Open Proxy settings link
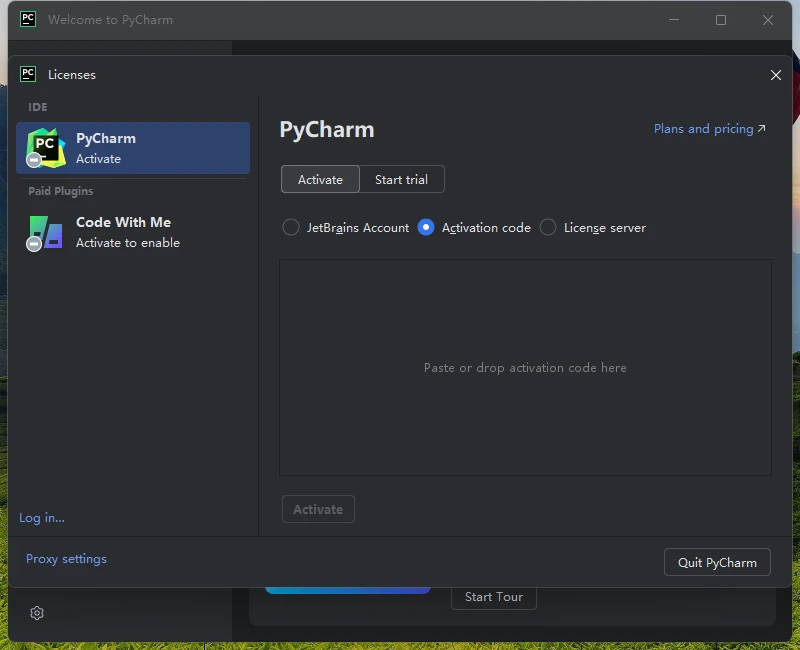The image size is (800, 650). coord(66,559)
